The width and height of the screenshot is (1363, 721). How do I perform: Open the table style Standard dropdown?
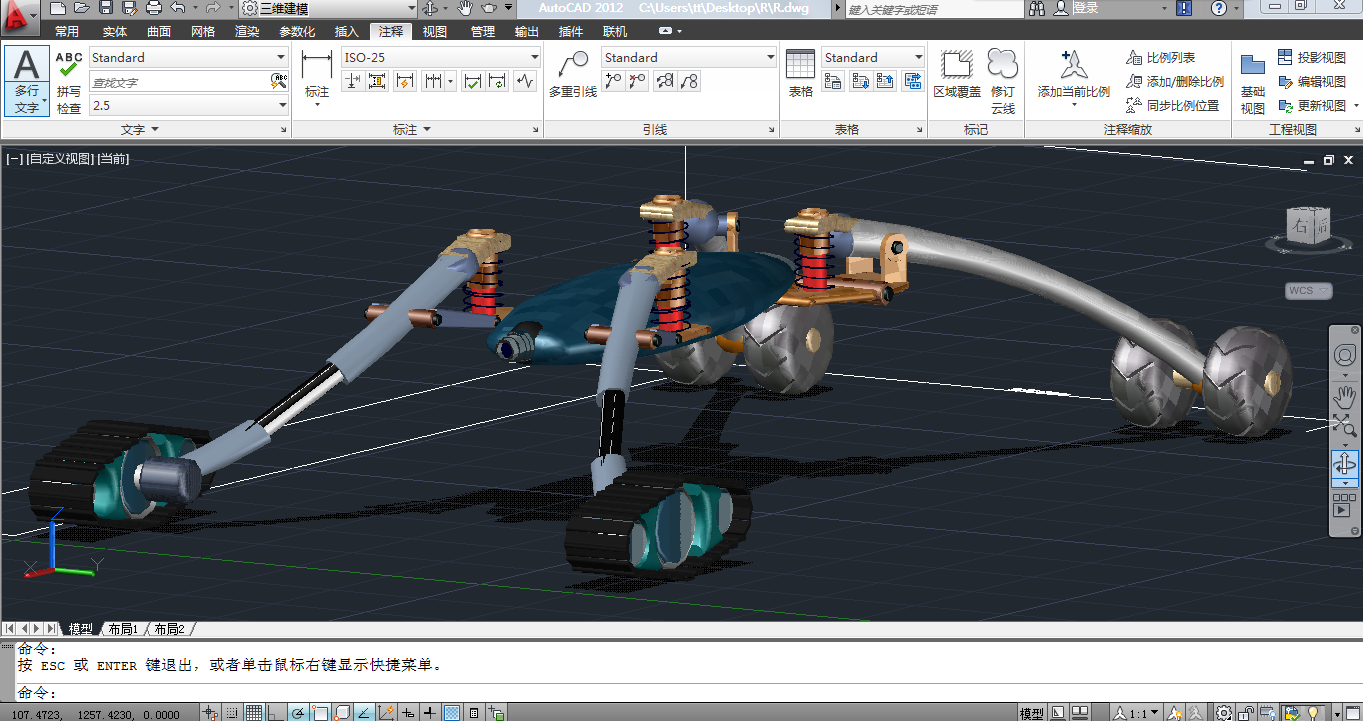tap(873, 57)
